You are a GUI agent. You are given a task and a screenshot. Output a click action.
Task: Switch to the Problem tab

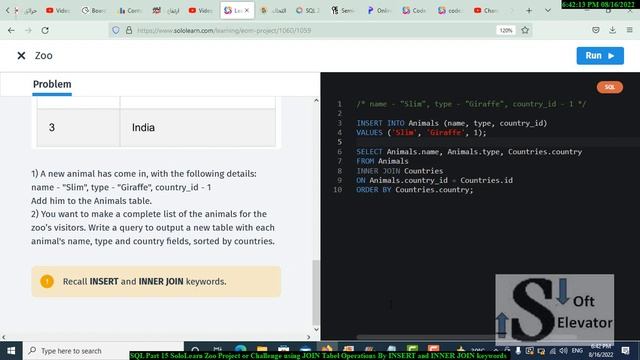[52, 84]
